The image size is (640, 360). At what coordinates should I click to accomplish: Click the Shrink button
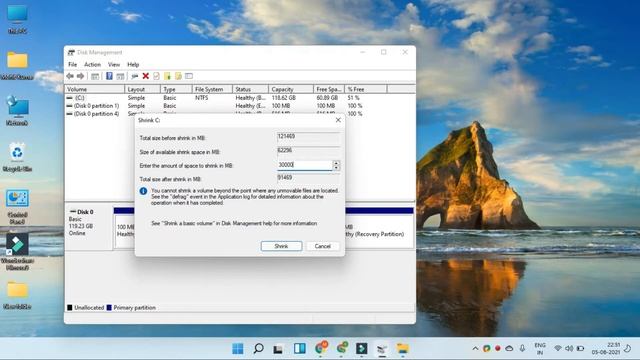pos(281,246)
